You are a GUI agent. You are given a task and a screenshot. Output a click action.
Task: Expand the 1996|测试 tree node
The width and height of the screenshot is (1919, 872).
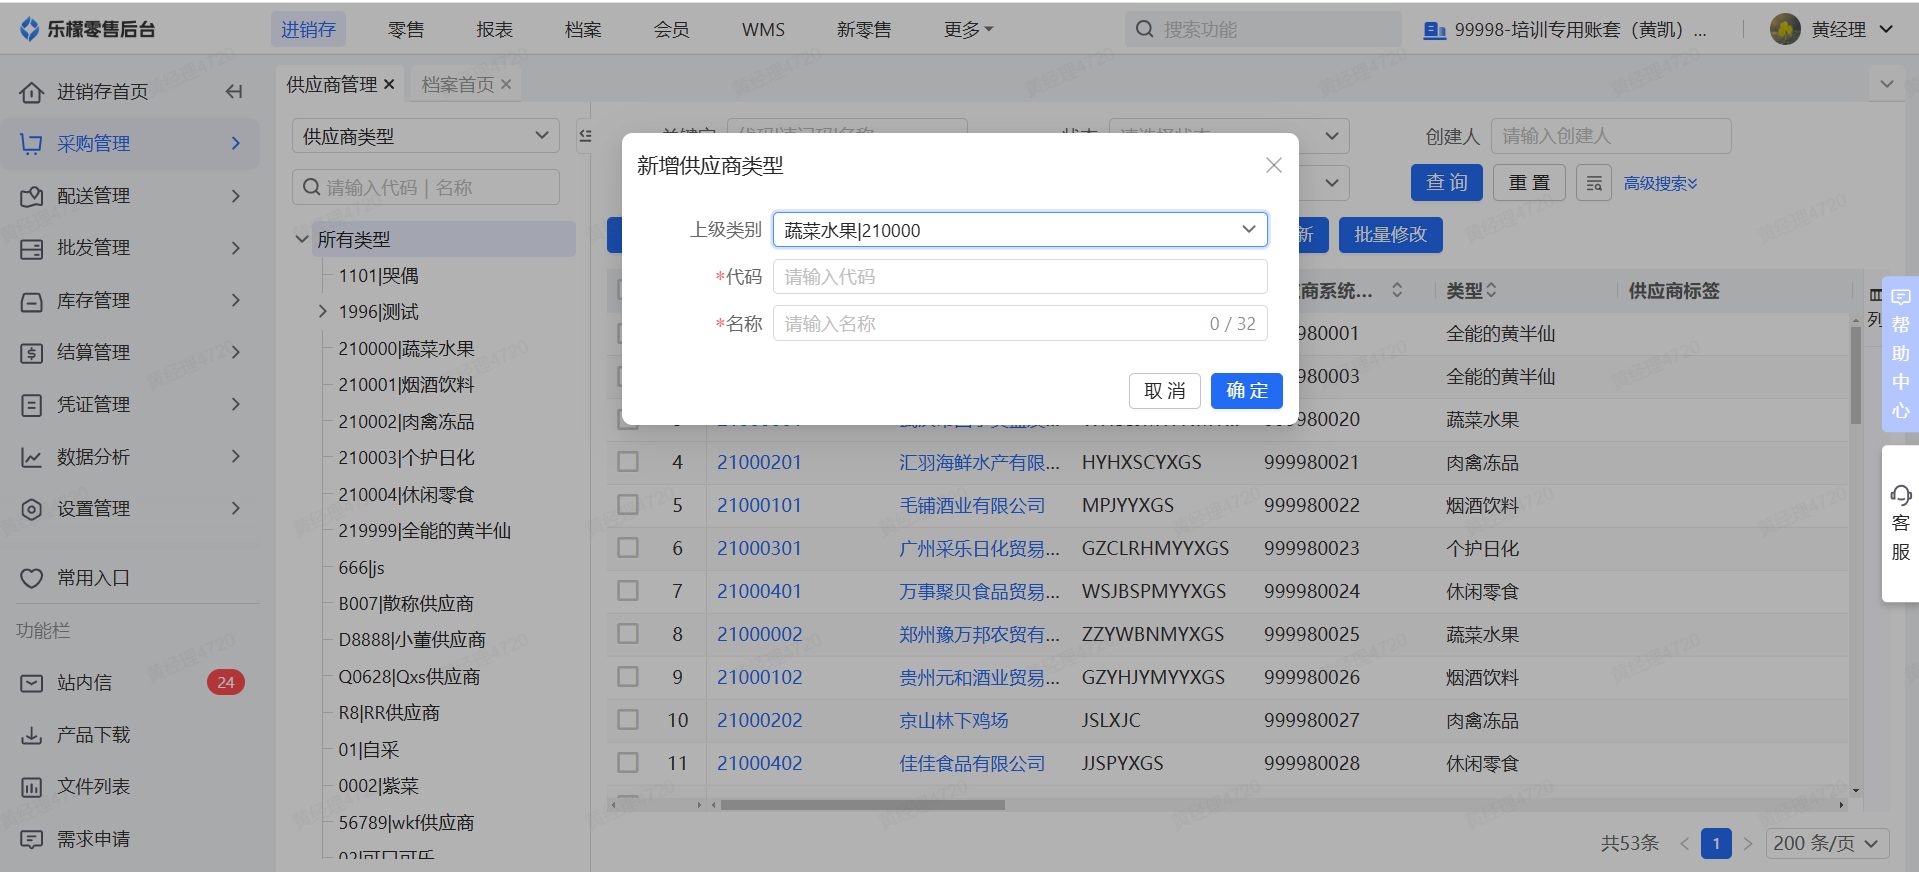coord(323,312)
